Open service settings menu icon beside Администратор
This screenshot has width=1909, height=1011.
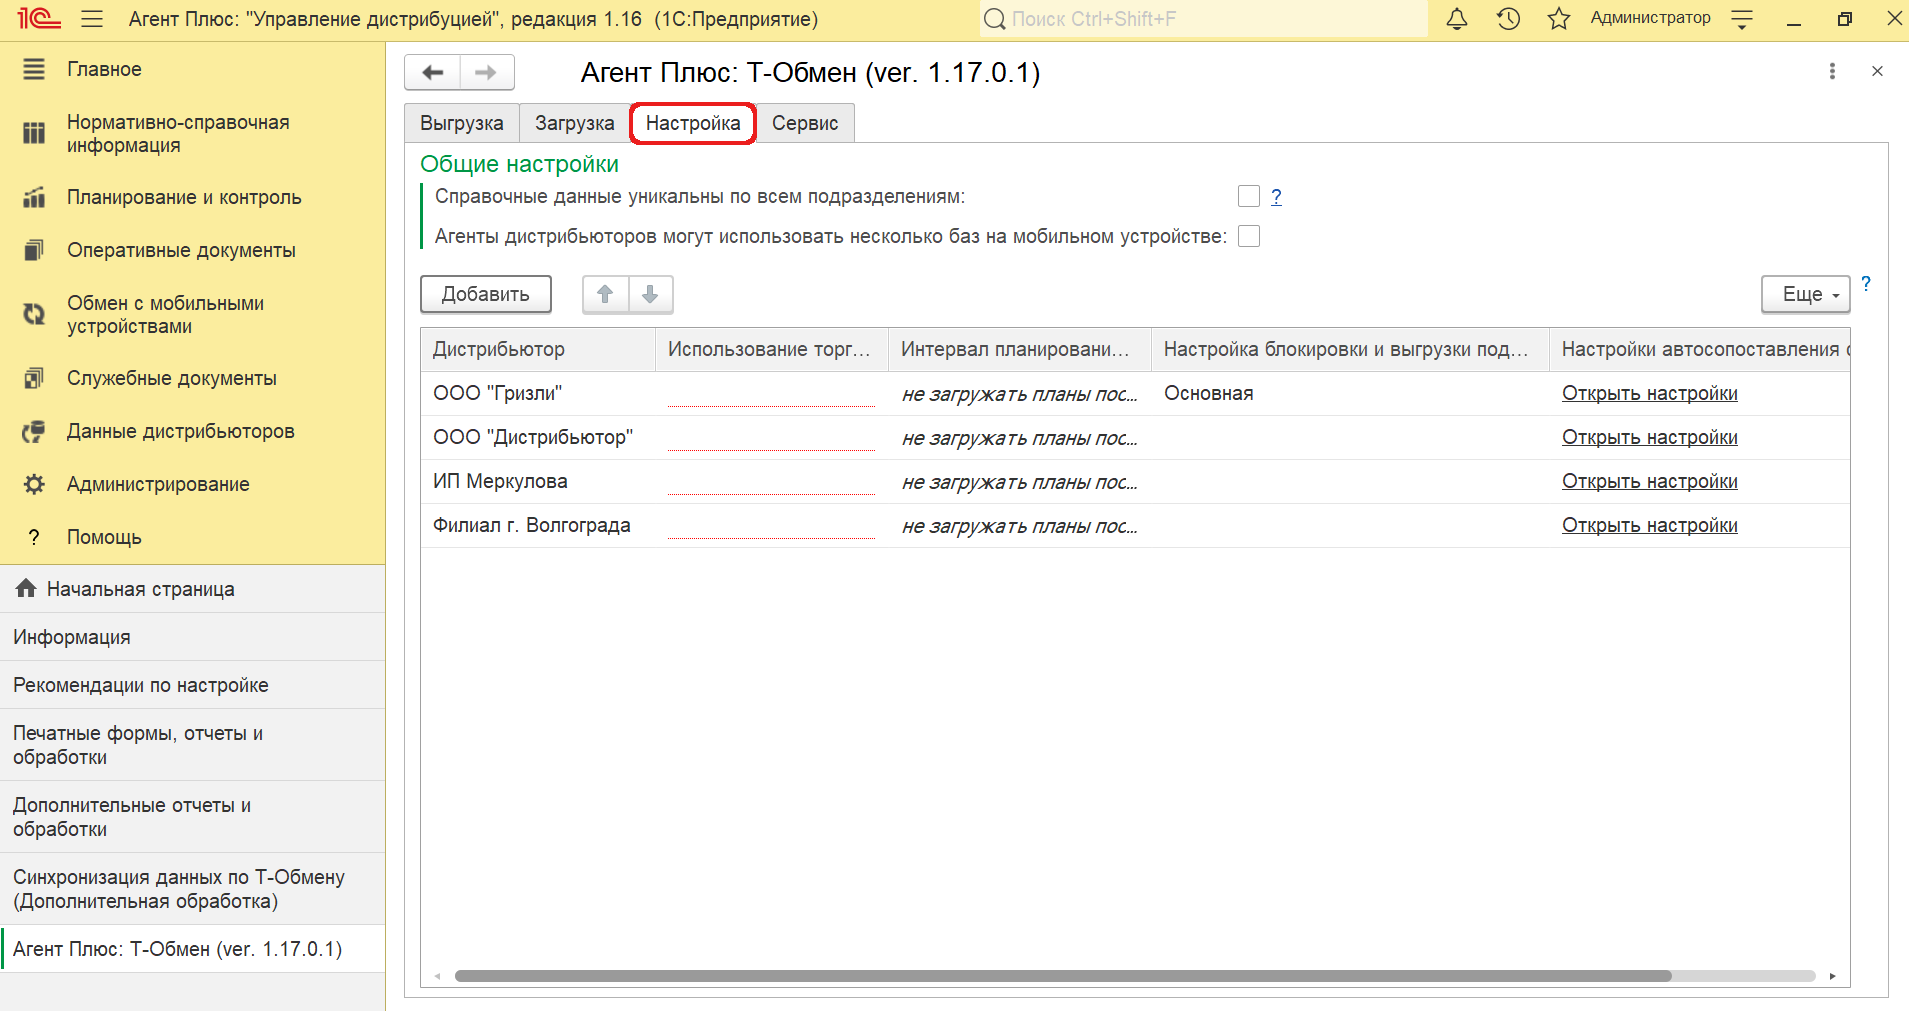(x=1742, y=19)
